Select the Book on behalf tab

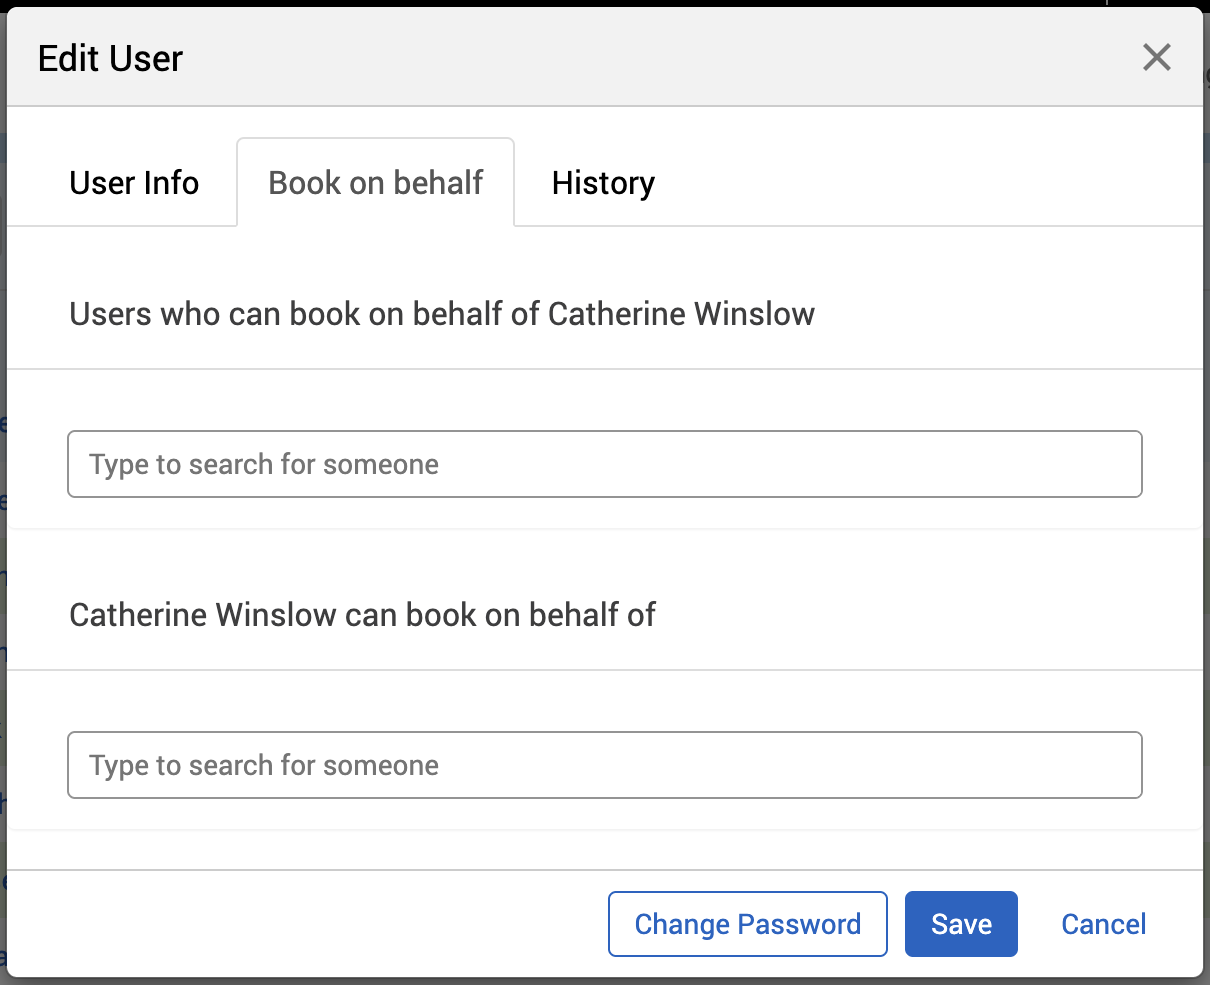click(376, 183)
